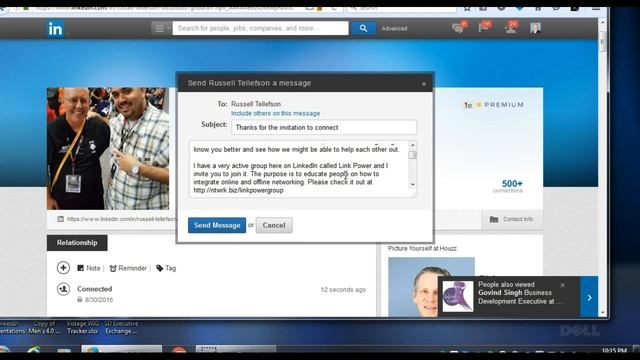Click the blue search magnifier button
640x360 pixels.
coord(363,28)
